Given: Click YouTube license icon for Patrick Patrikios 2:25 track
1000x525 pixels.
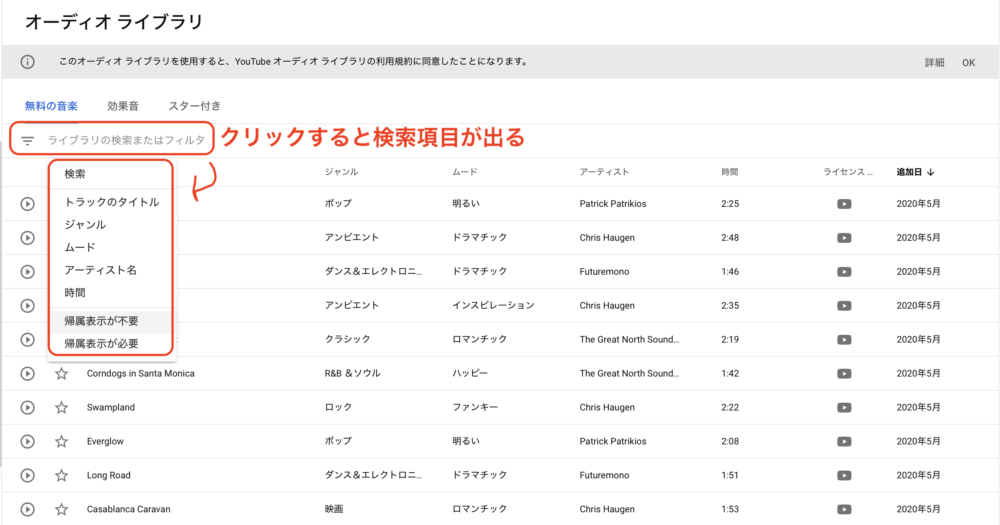Looking at the screenshot, I should pyautogui.click(x=844, y=204).
